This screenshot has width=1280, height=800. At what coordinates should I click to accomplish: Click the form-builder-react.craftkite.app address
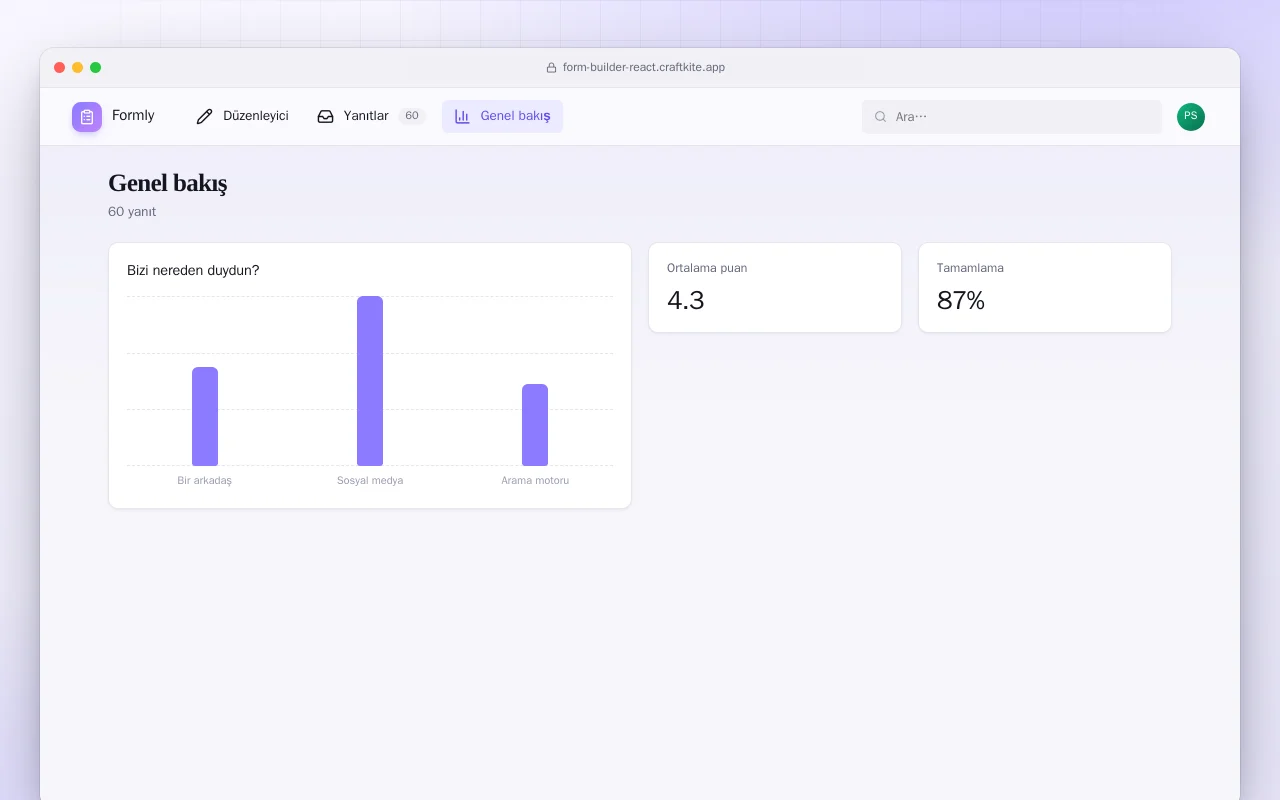pyautogui.click(x=644, y=68)
